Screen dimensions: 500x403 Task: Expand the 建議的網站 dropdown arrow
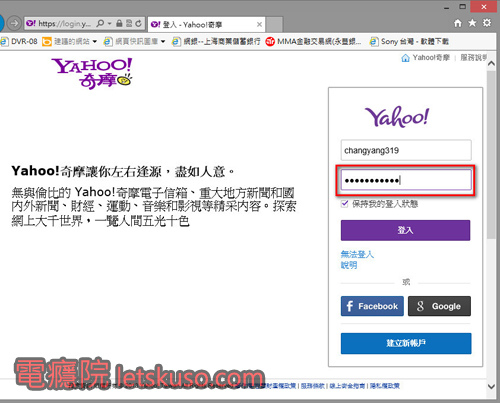[x=95, y=42]
